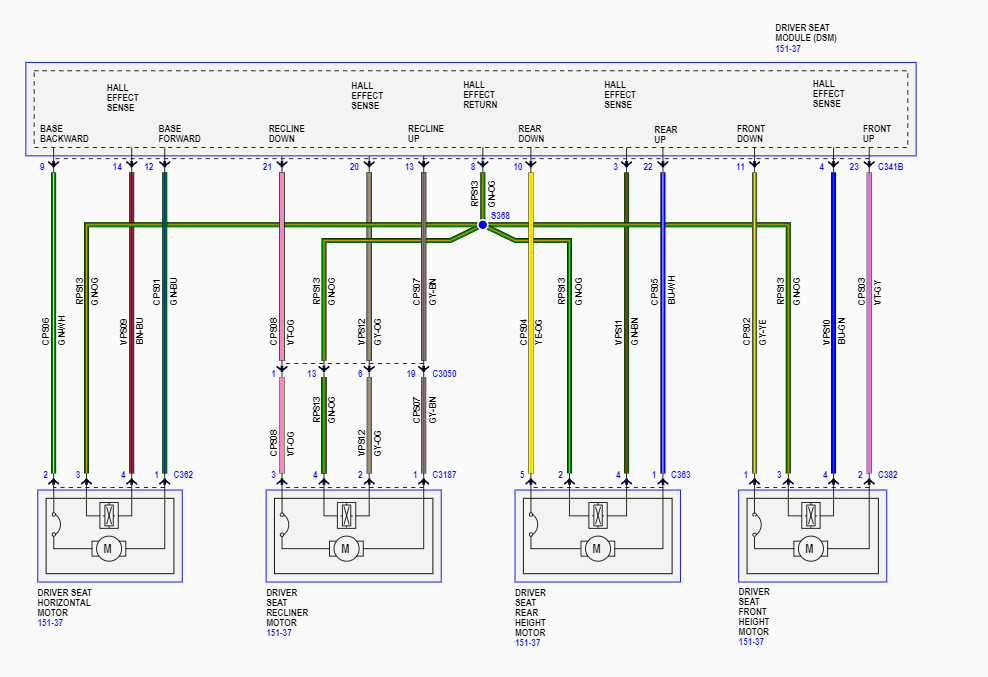Click the Driver Seat Module (DSM) title
988x677 pixels.
tap(806, 32)
